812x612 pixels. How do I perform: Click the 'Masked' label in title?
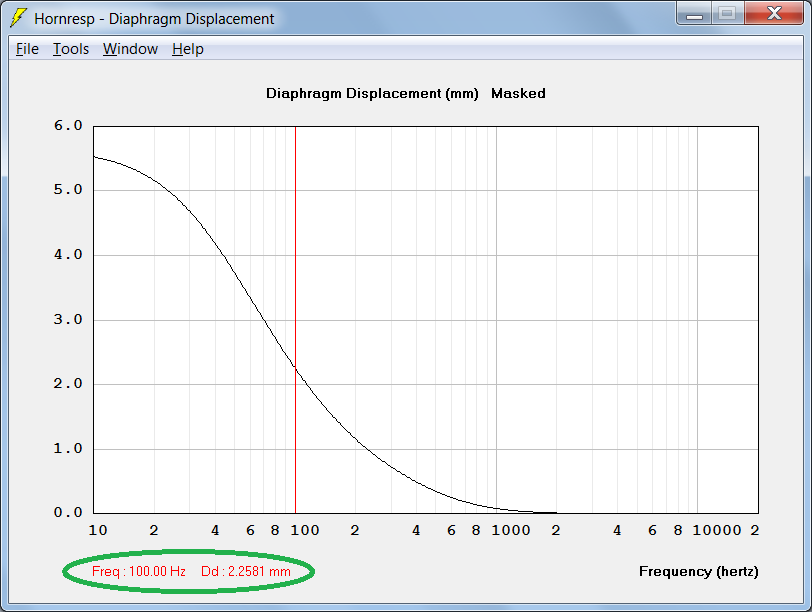[x=518, y=93]
